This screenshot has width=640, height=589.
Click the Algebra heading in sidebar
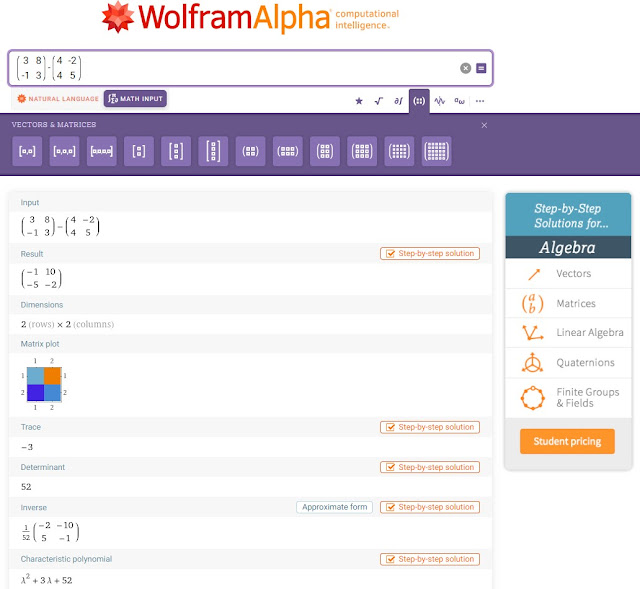568,247
